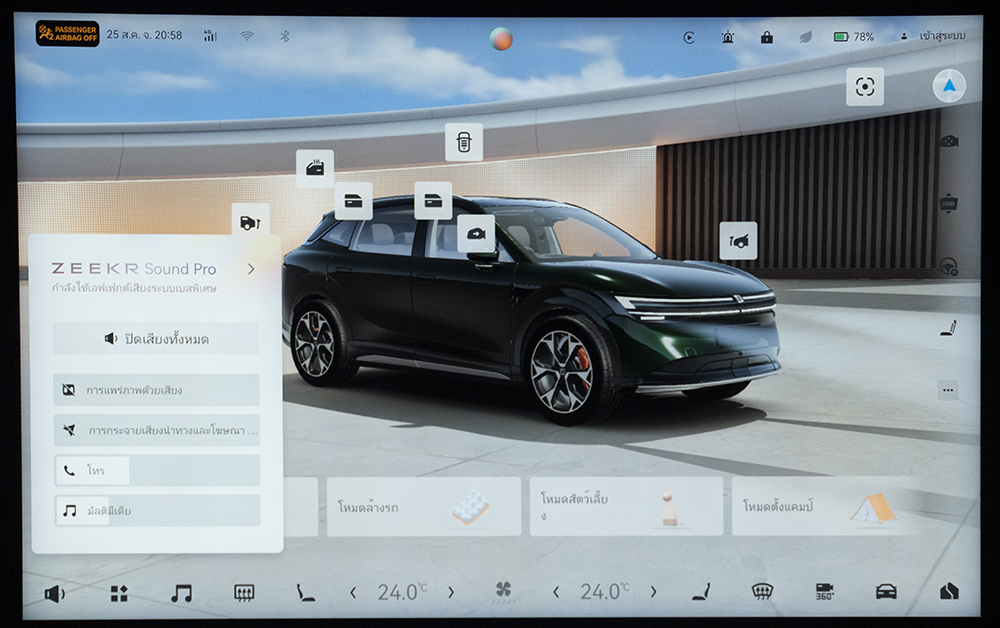Tap the front hood open icon
1000x628 pixels.
(x=738, y=240)
